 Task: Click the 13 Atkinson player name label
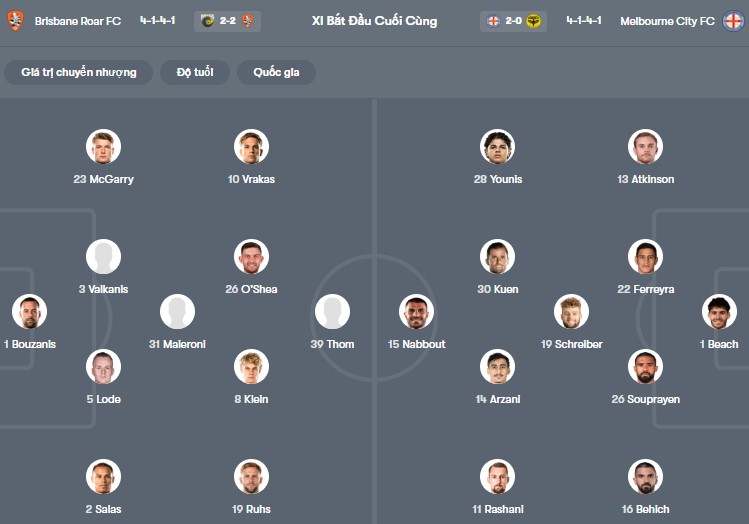point(645,179)
